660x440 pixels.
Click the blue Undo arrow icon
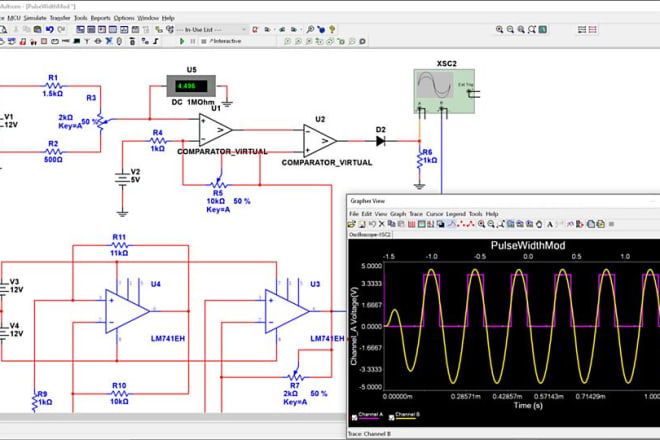coord(50,29)
